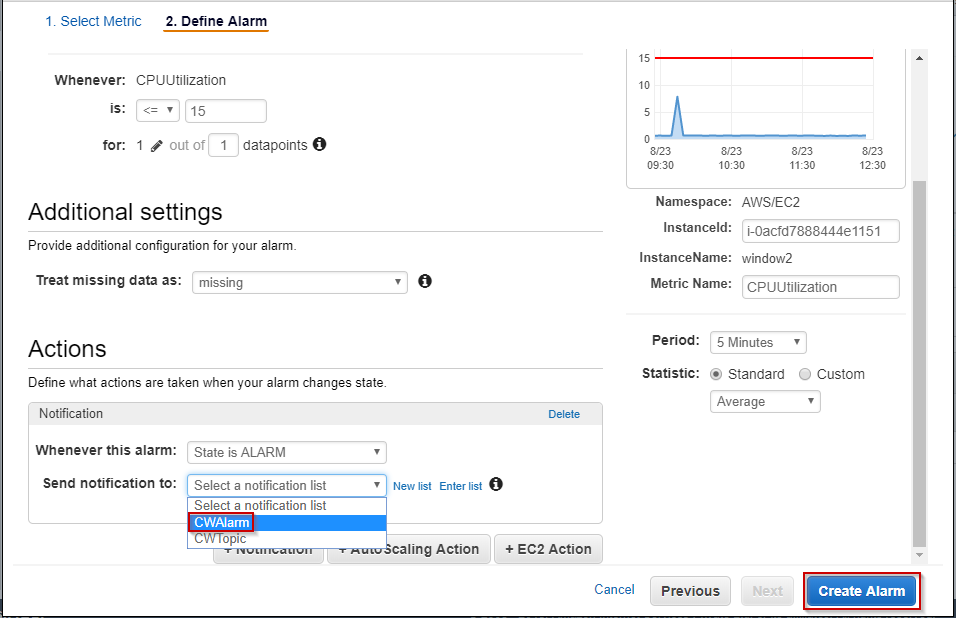This screenshot has width=956, height=618.
Task: Open the Whenever this alarm state dropdown
Action: (286, 452)
